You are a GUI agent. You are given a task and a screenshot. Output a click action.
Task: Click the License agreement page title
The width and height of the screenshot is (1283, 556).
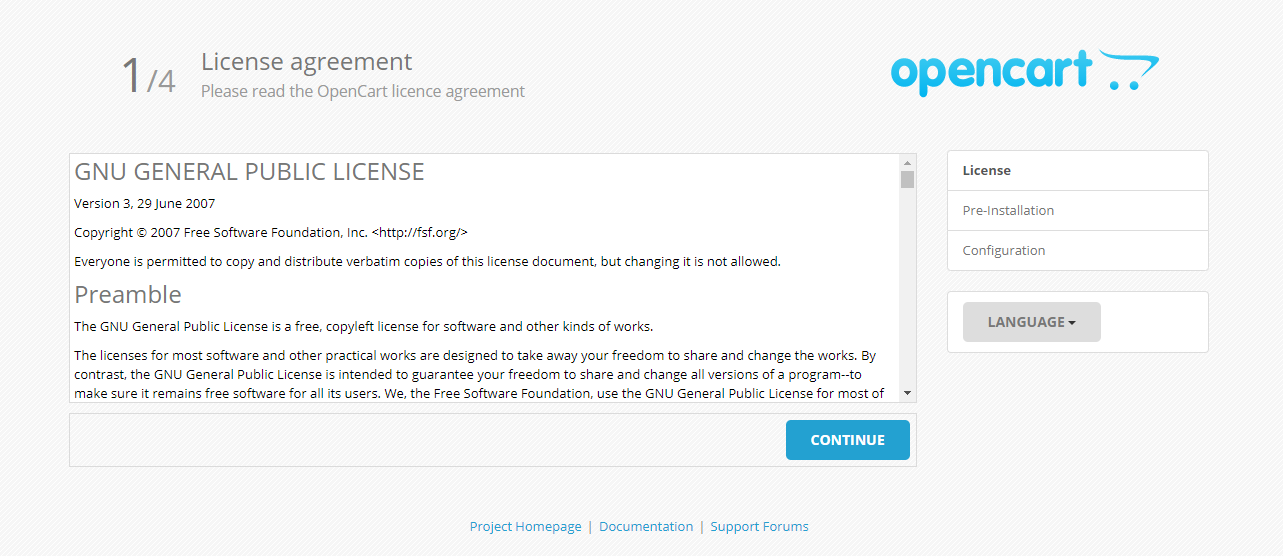[306, 62]
